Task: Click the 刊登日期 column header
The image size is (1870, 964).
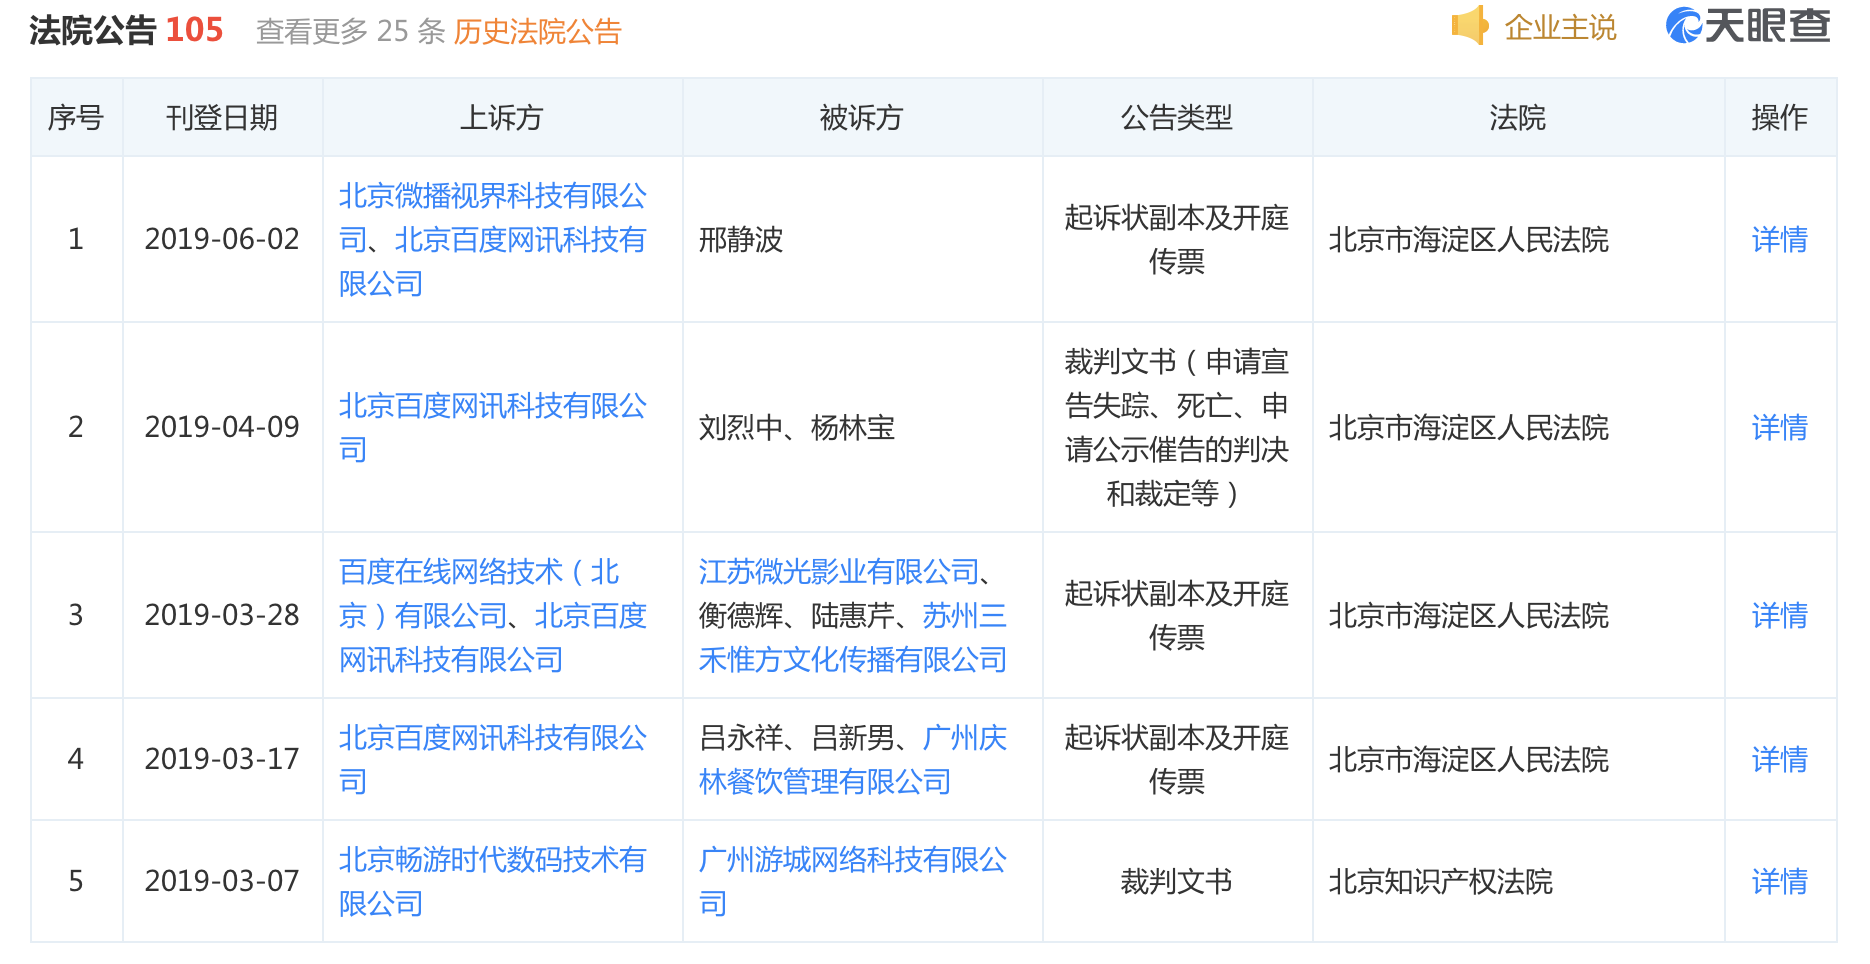Action: pos(222,118)
